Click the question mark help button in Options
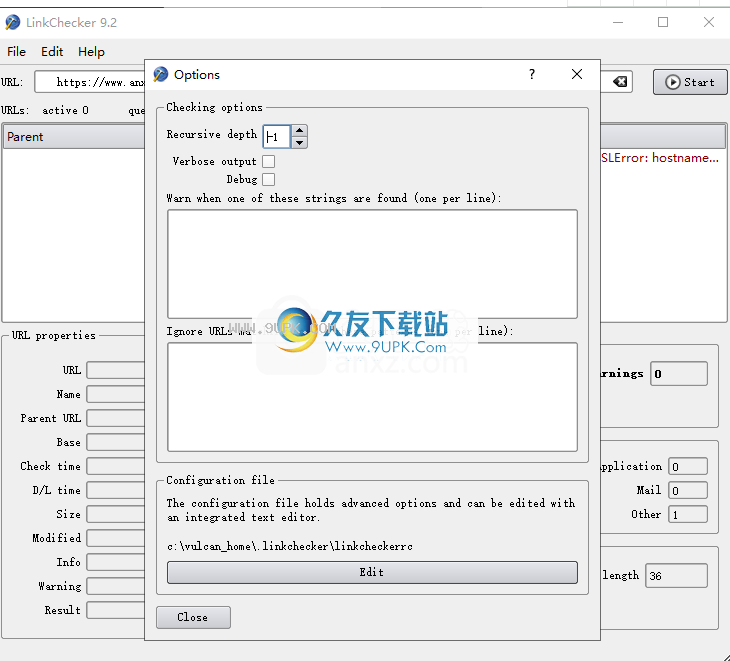730x661 pixels. 532,74
